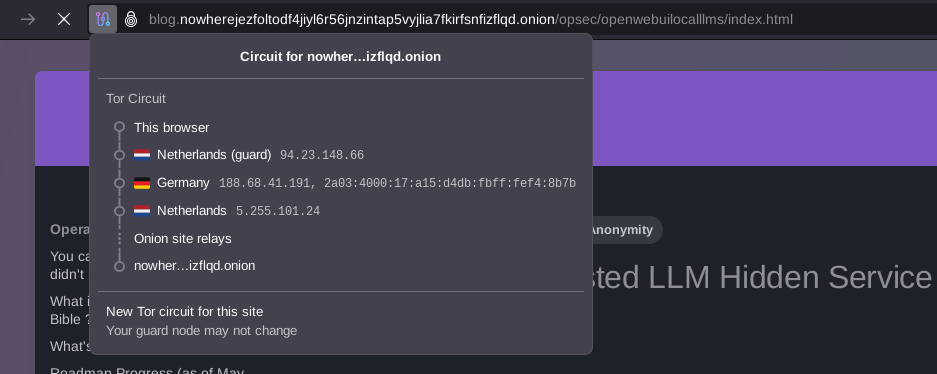Click the Anonymity tag pill
Screen dimensions: 937x374
click(x=621, y=230)
